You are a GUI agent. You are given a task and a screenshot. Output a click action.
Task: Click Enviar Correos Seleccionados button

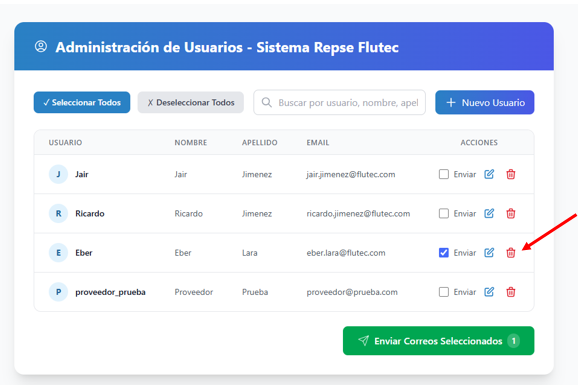(438, 341)
